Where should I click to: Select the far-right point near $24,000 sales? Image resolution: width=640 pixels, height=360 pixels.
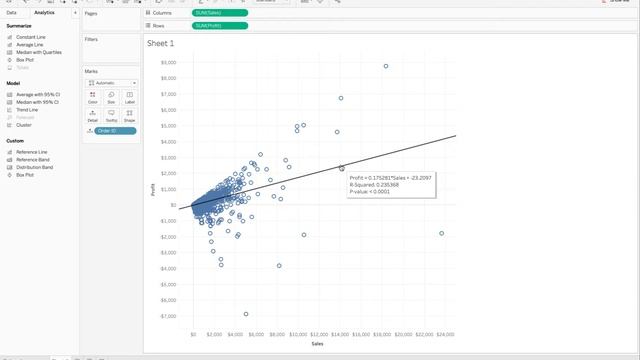(442, 233)
